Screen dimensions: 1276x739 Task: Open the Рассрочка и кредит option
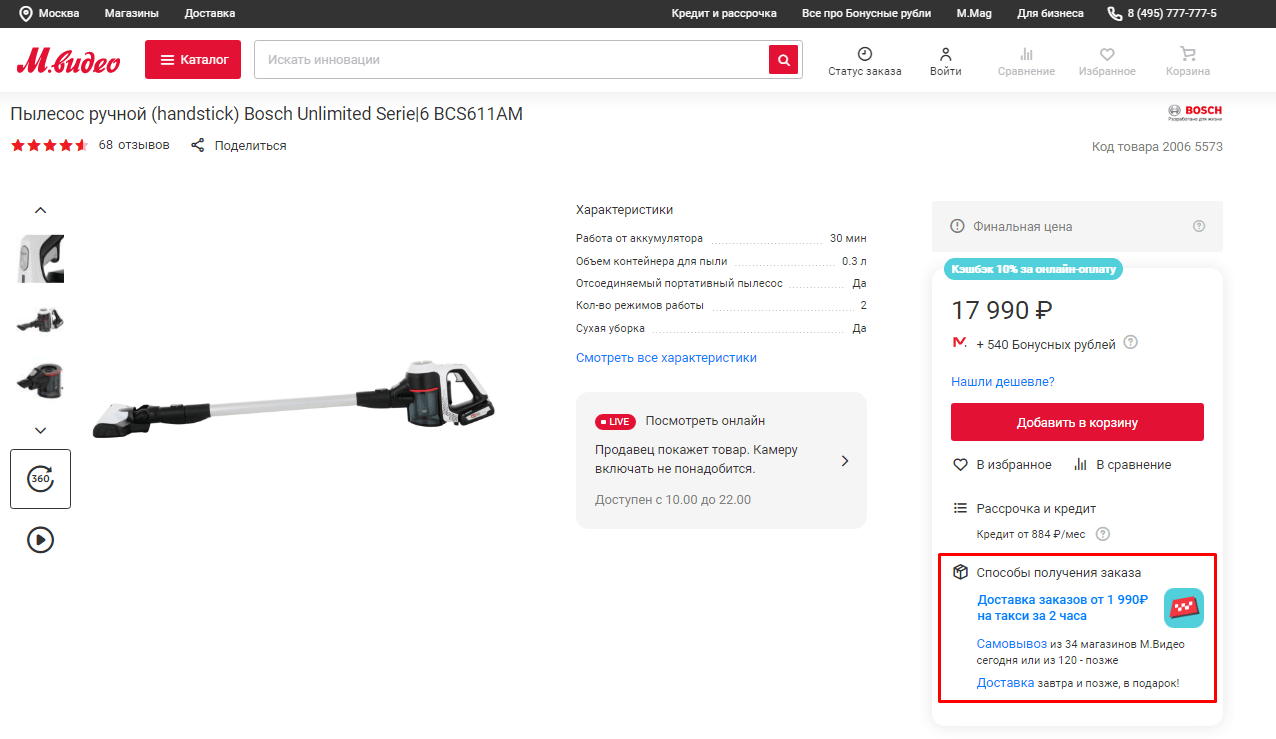point(1036,509)
